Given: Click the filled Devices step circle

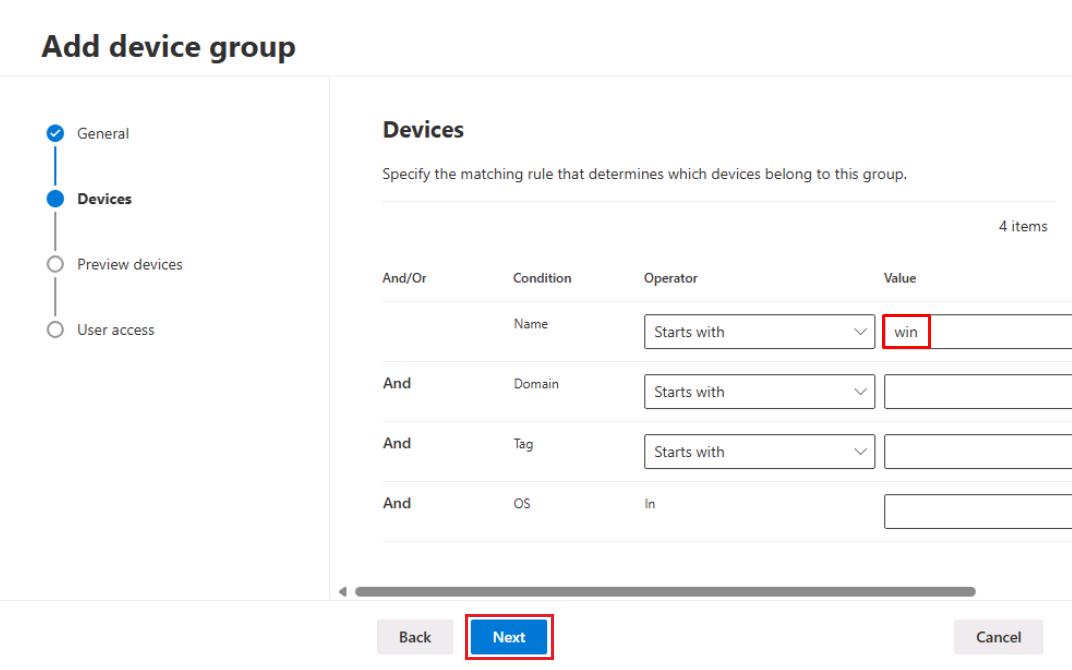Looking at the screenshot, I should pyautogui.click(x=55, y=198).
